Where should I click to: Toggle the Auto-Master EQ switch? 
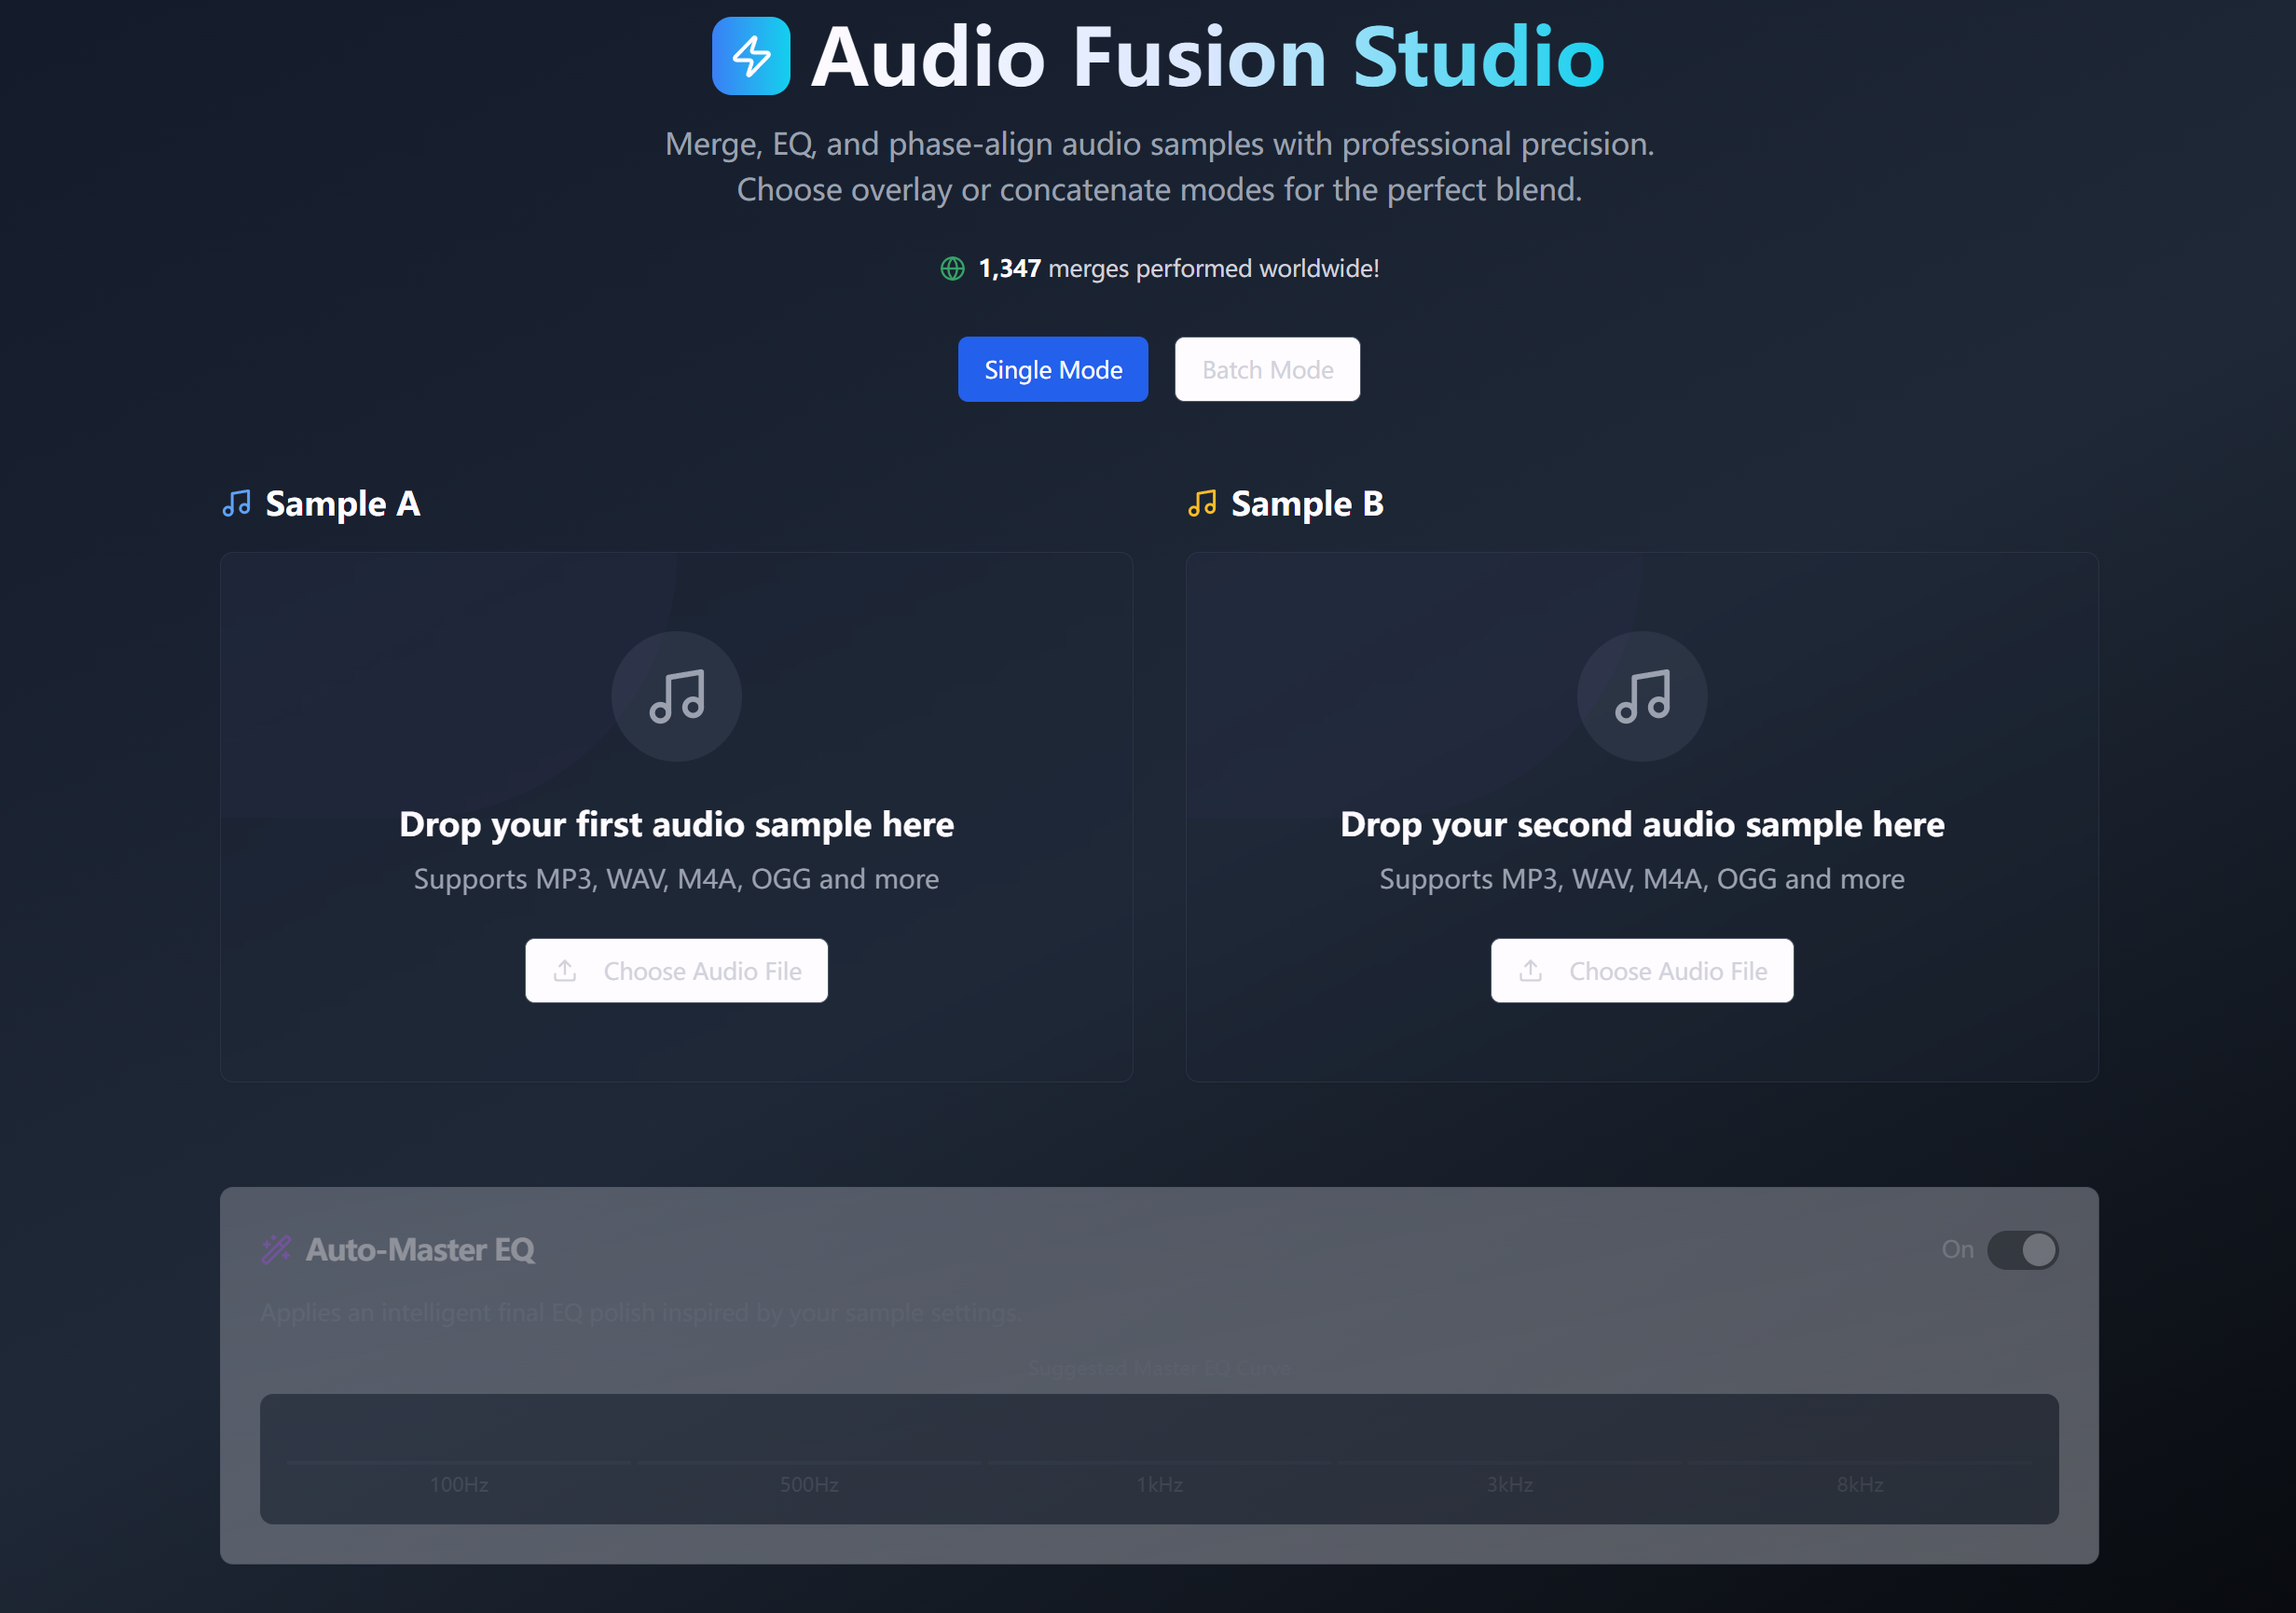(2021, 1249)
